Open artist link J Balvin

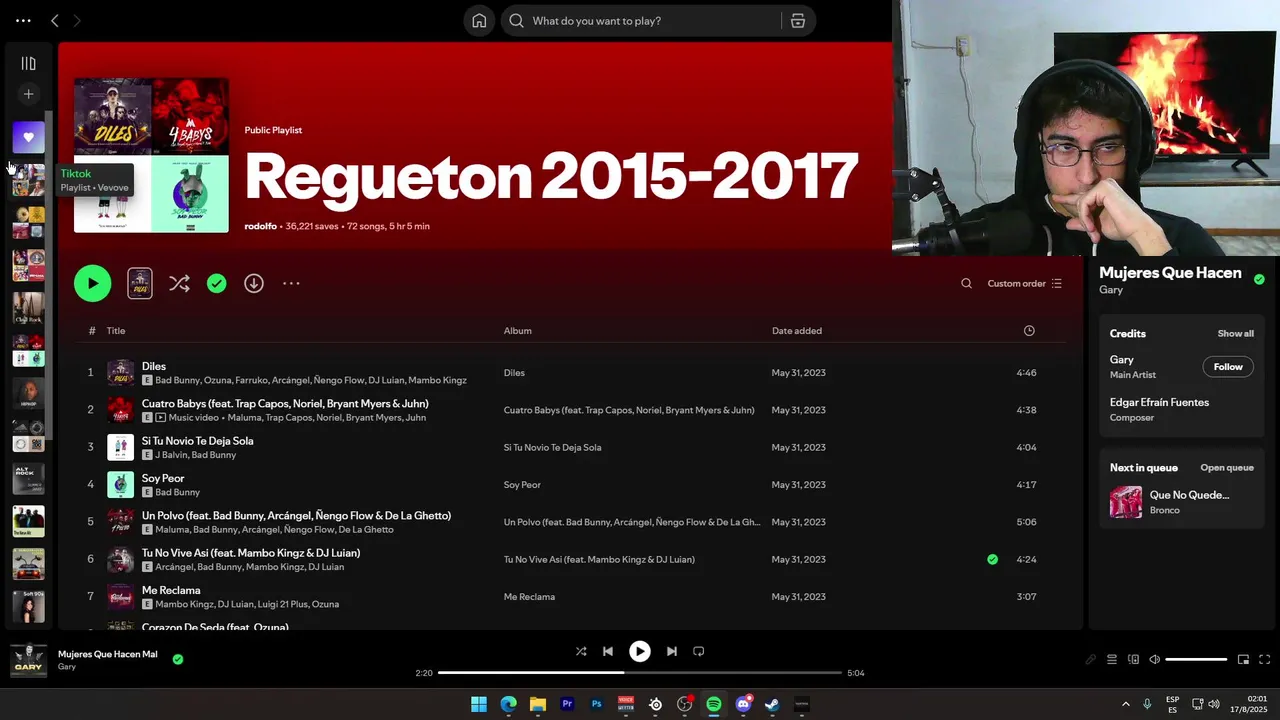(170, 455)
